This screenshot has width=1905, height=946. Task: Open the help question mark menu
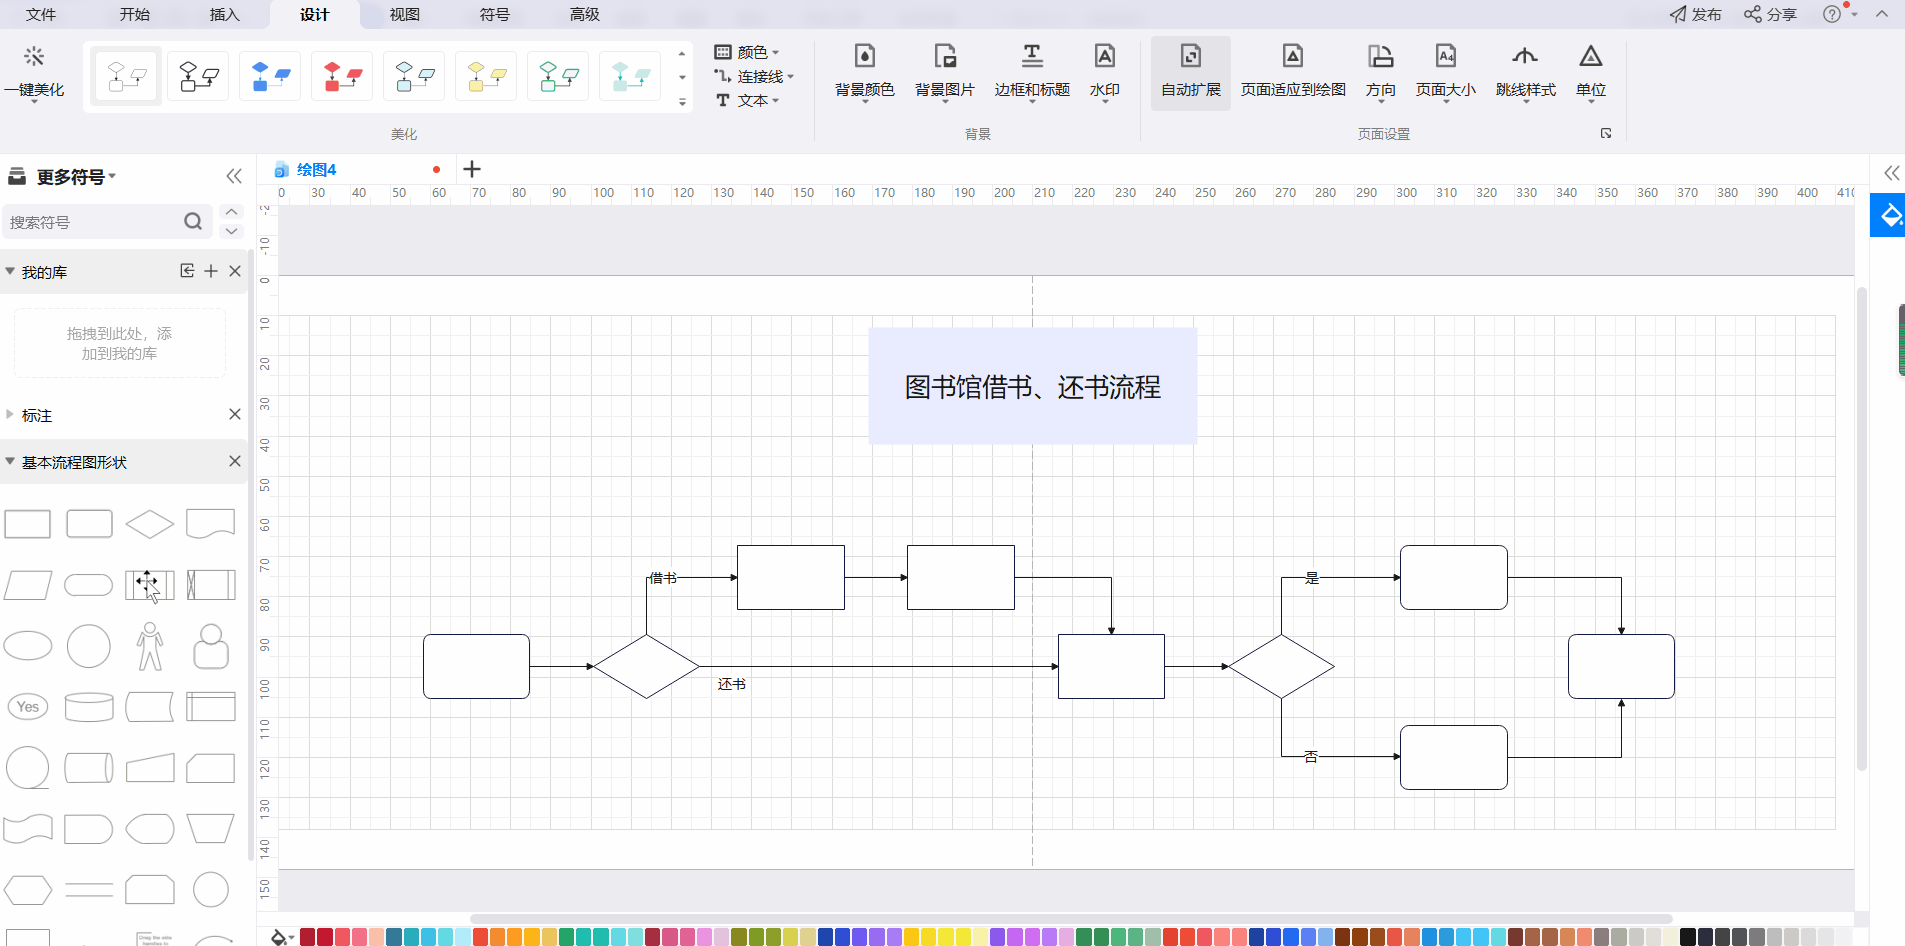pos(1838,14)
